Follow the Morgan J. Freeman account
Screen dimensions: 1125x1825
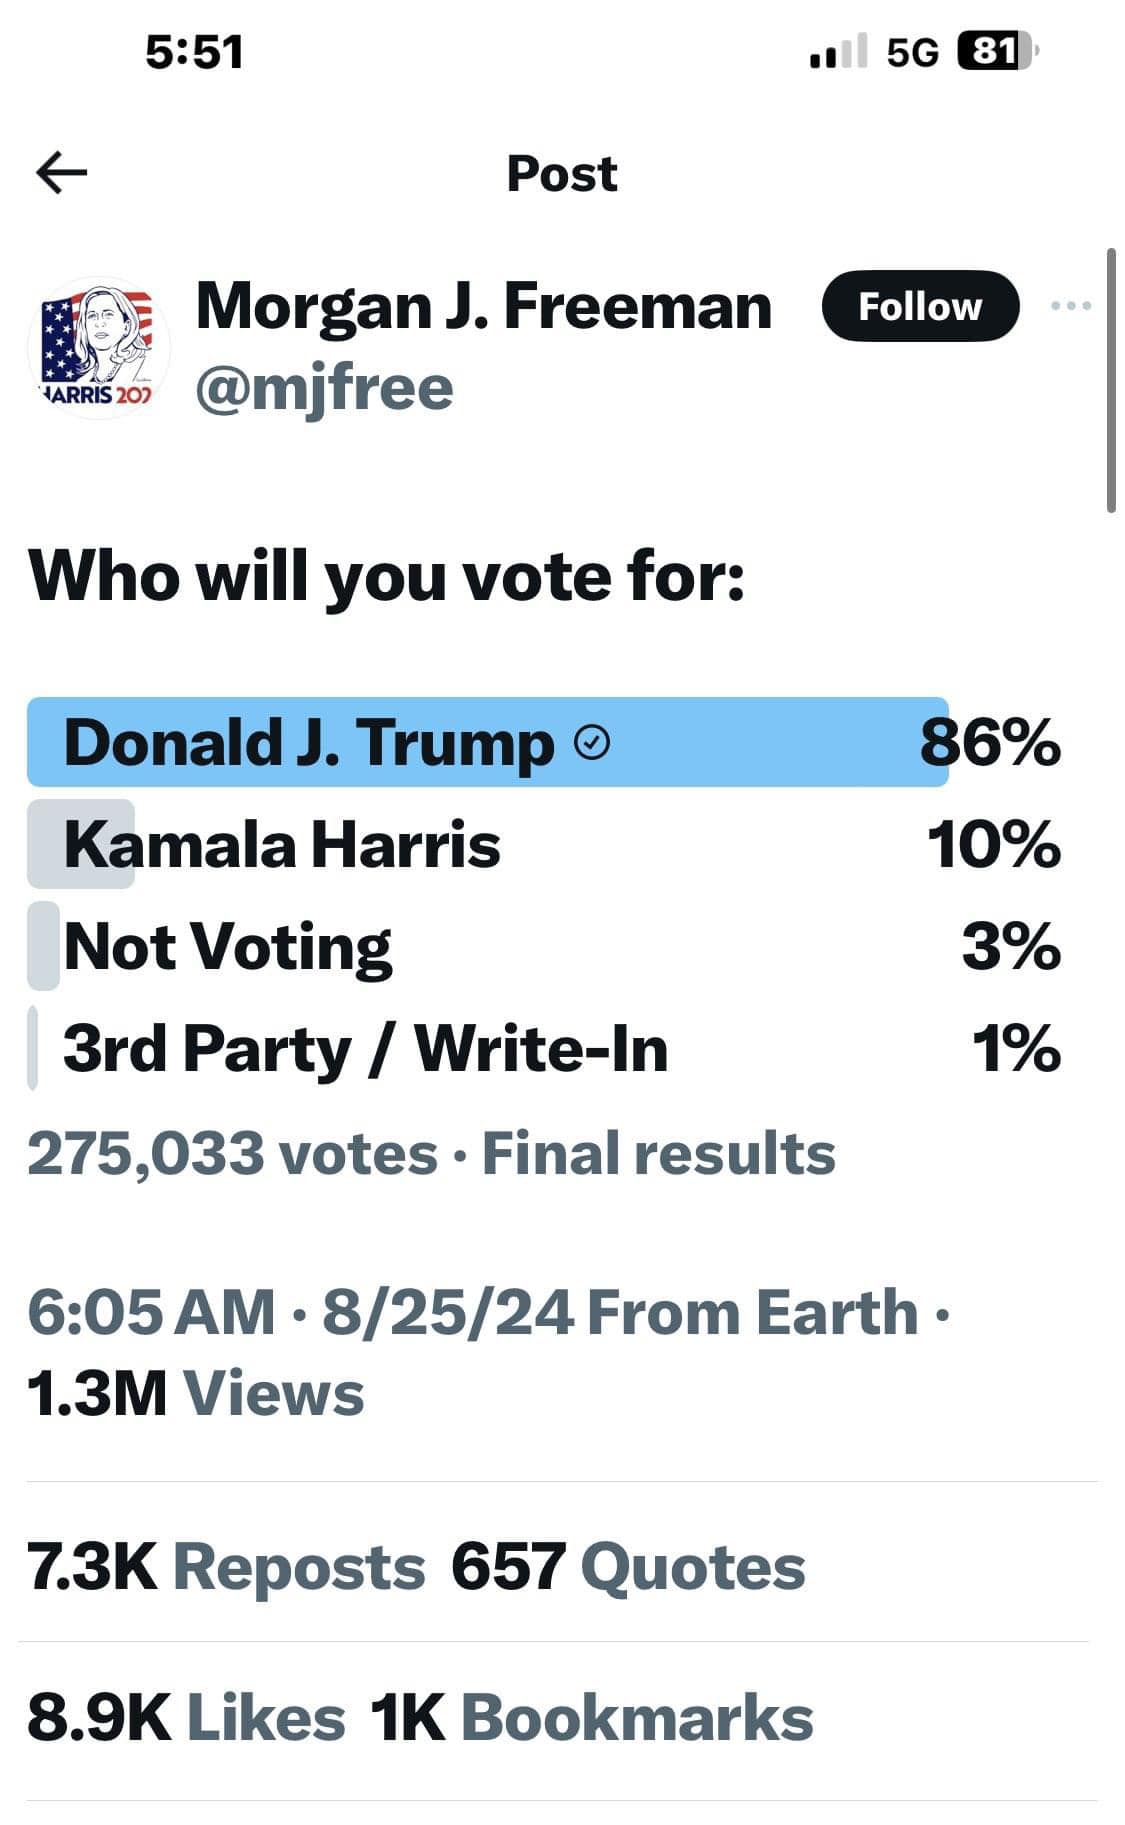click(920, 306)
